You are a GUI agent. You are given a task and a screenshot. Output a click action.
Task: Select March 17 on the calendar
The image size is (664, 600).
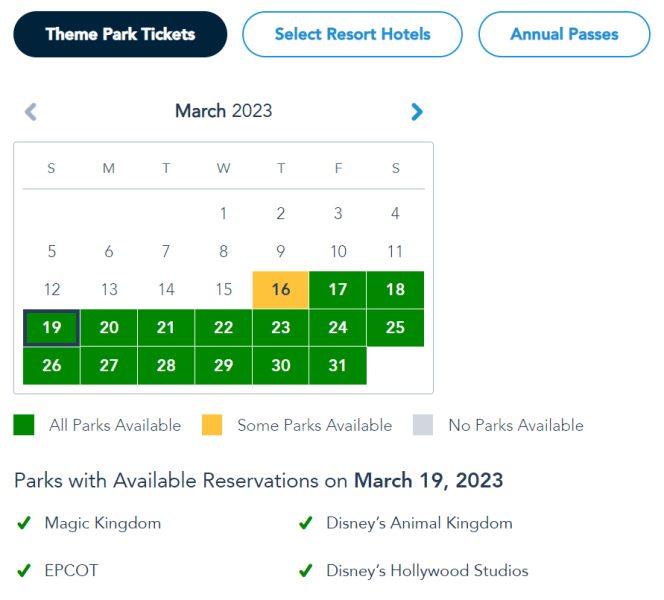point(338,290)
